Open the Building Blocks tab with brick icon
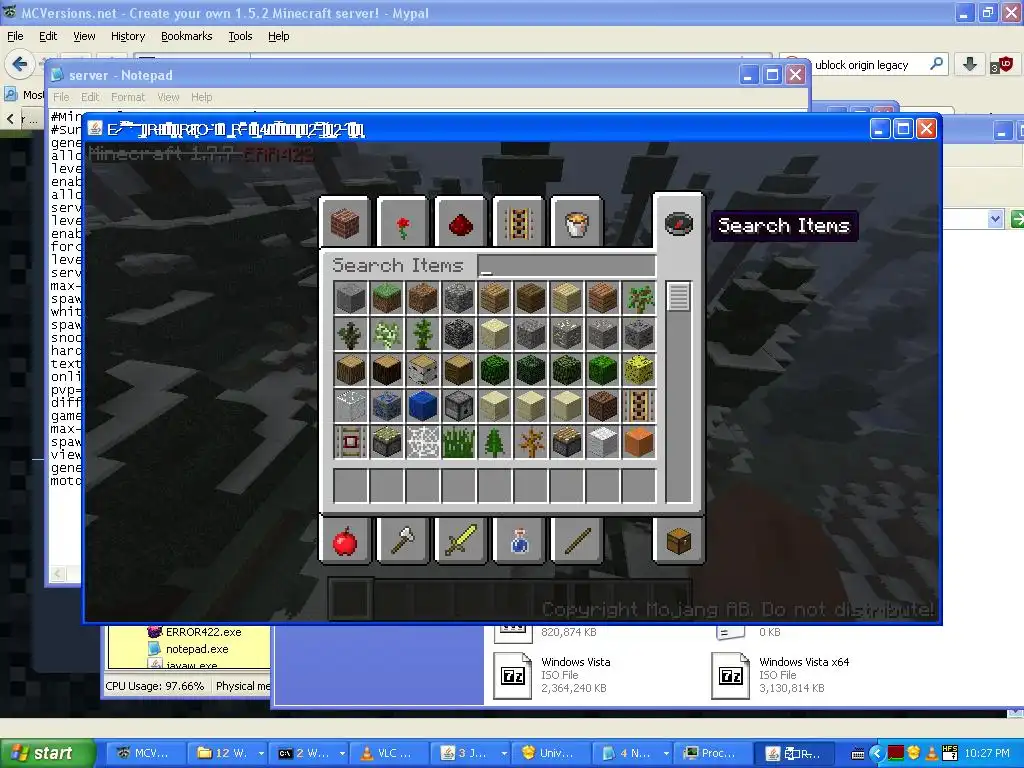 (x=345, y=222)
